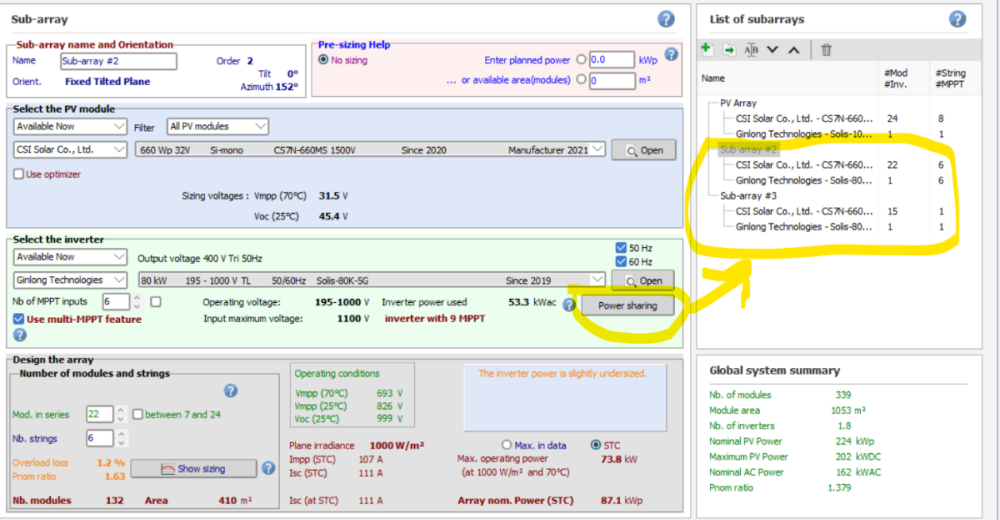
Task: Open help for List of subarrays
Action: coord(957,19)
